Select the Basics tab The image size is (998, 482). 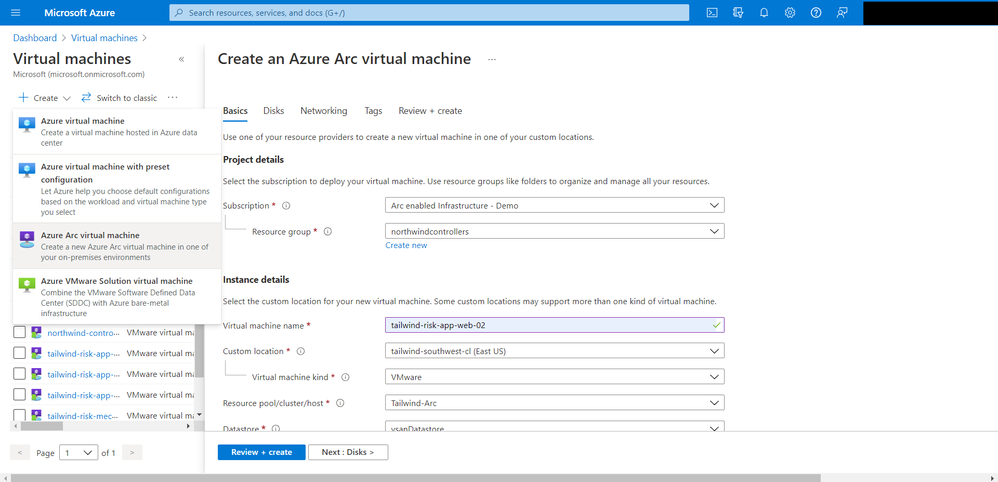235,111
